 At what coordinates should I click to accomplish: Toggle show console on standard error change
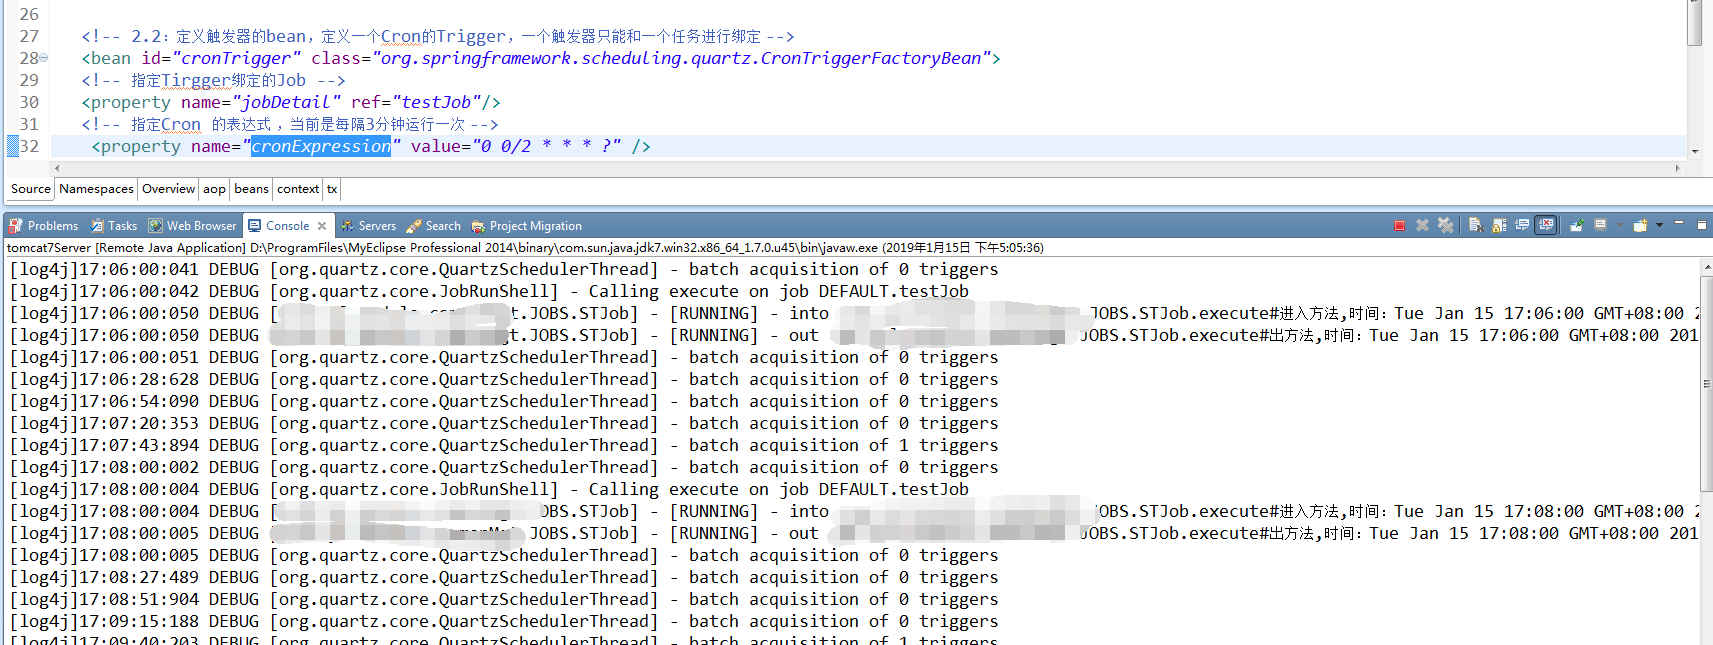coord(1546,226)
